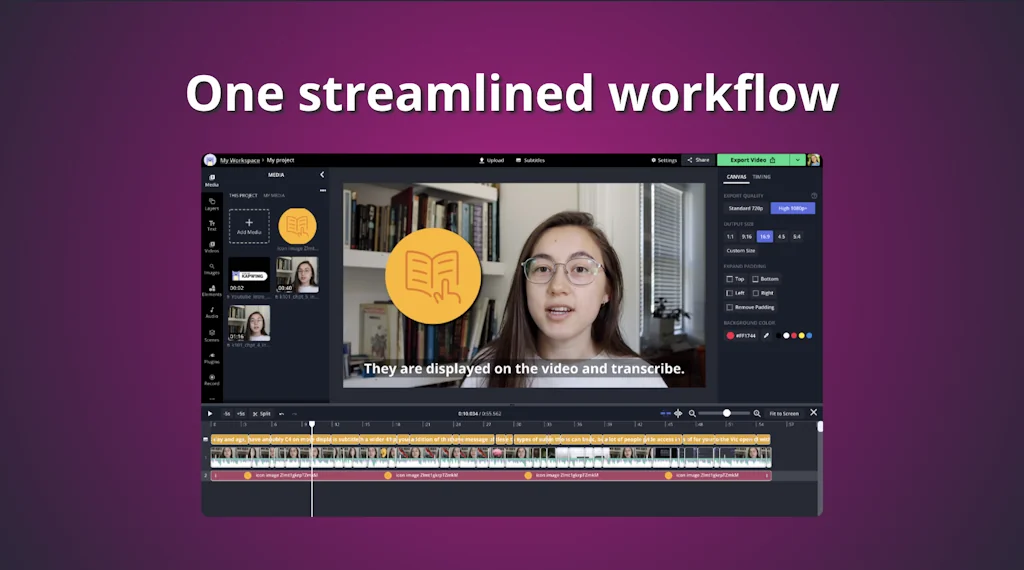1024x570 pixels.
Task: Click the Record sidebar icon
Action: [x=212, y=379]
